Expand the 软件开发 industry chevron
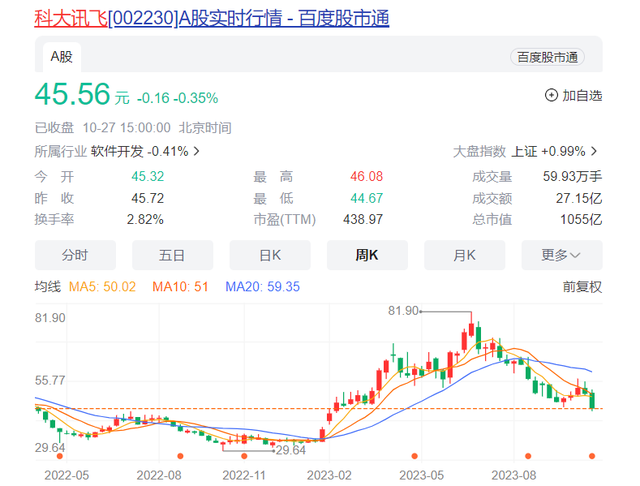Screen dimensions: 640x486 point(197,152)
